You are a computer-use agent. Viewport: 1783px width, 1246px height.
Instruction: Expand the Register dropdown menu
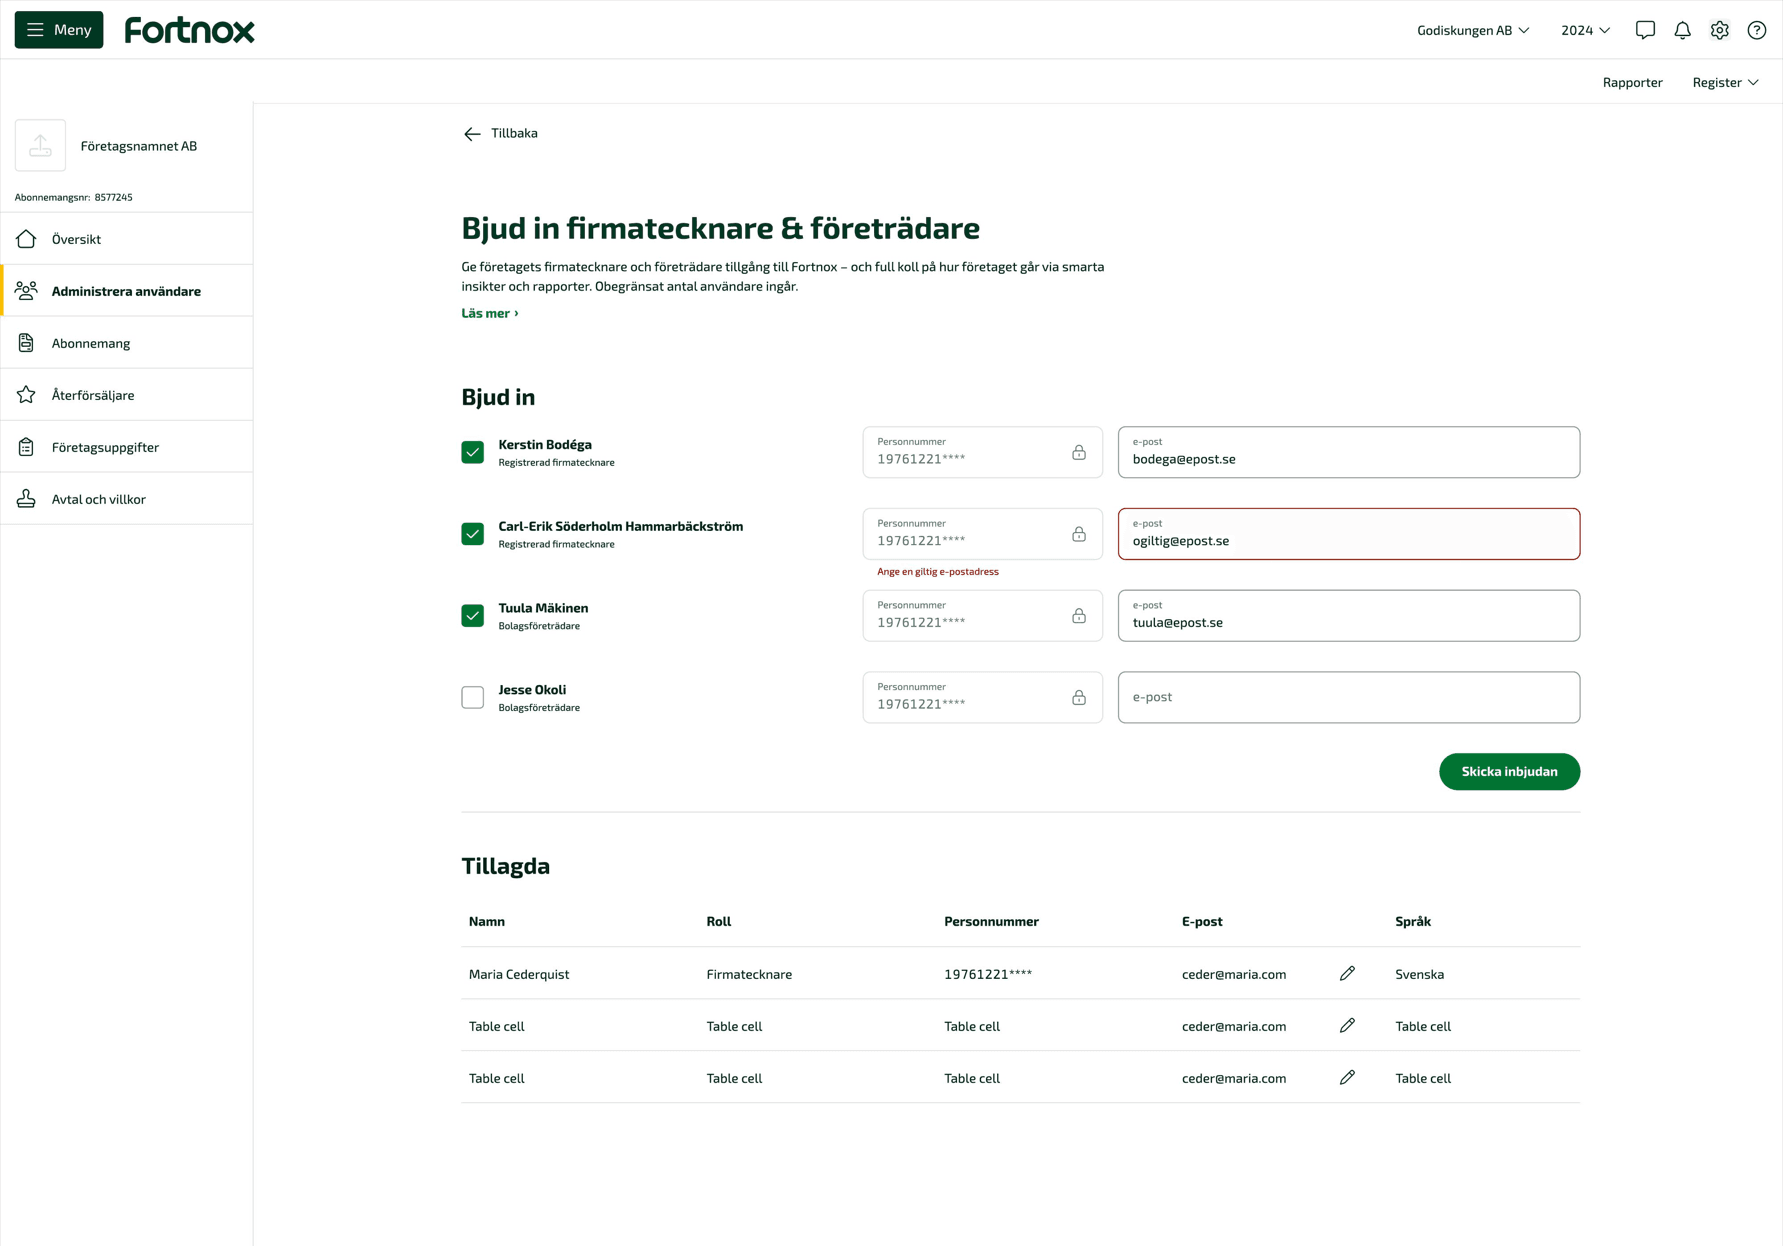pyautogui.click(x=1725, y=82)
